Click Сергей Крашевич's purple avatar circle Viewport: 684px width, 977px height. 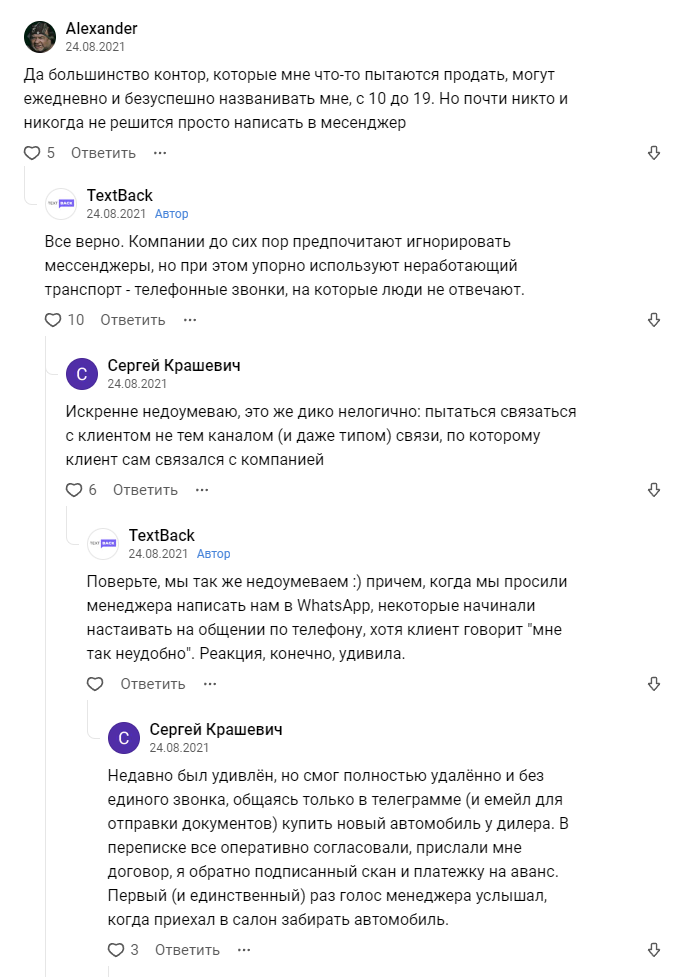[x=81, y=374]
